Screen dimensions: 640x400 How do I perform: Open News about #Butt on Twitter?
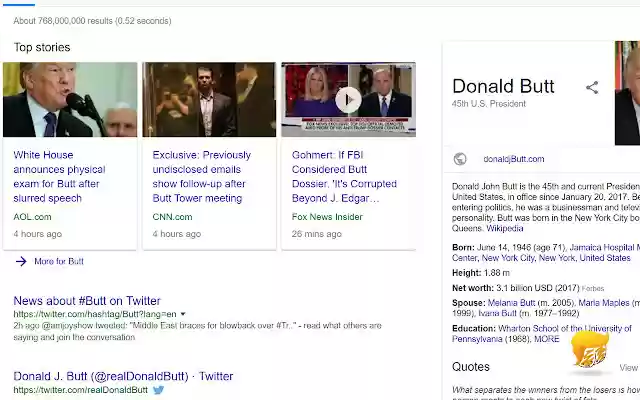pyautogui.click(x=87, y=301)
